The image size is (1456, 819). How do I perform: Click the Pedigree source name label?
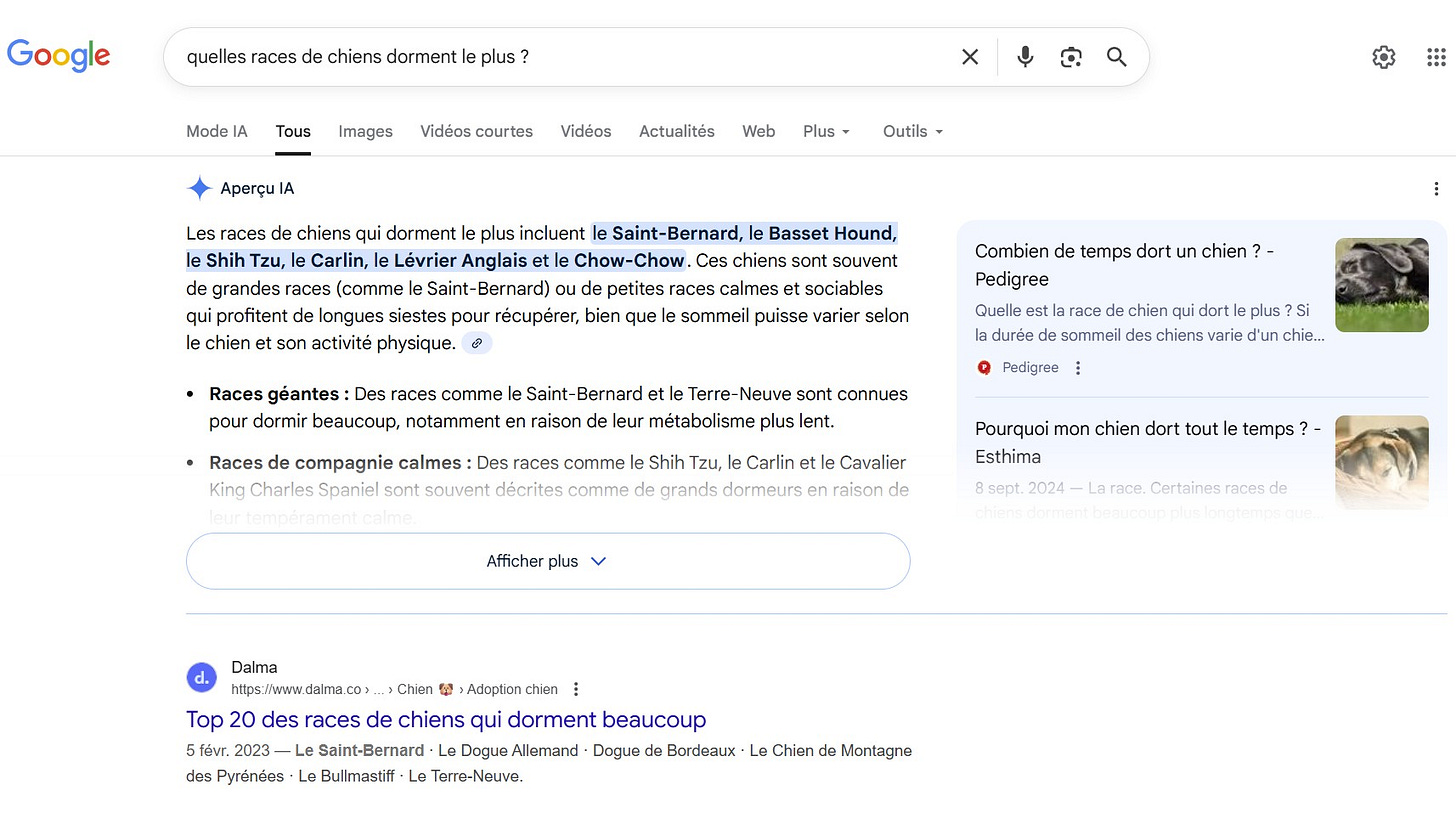tap(1030, 368)
